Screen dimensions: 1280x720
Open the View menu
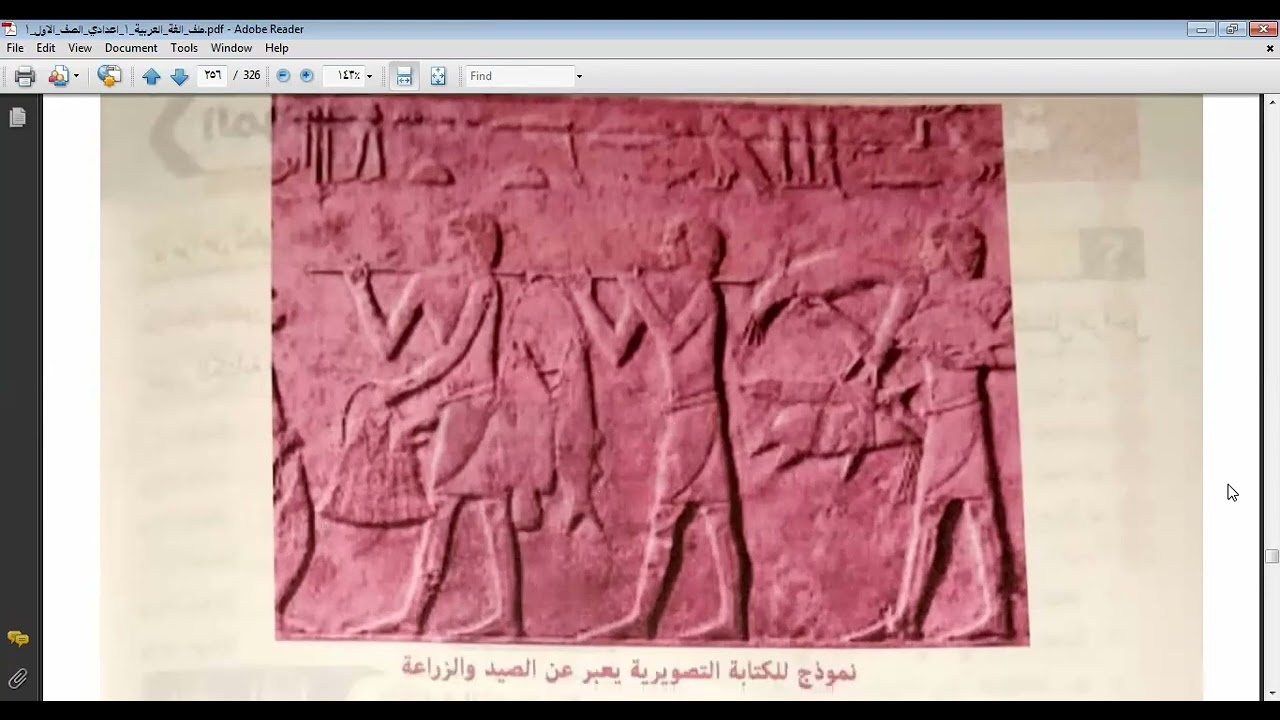pos(80,48)
